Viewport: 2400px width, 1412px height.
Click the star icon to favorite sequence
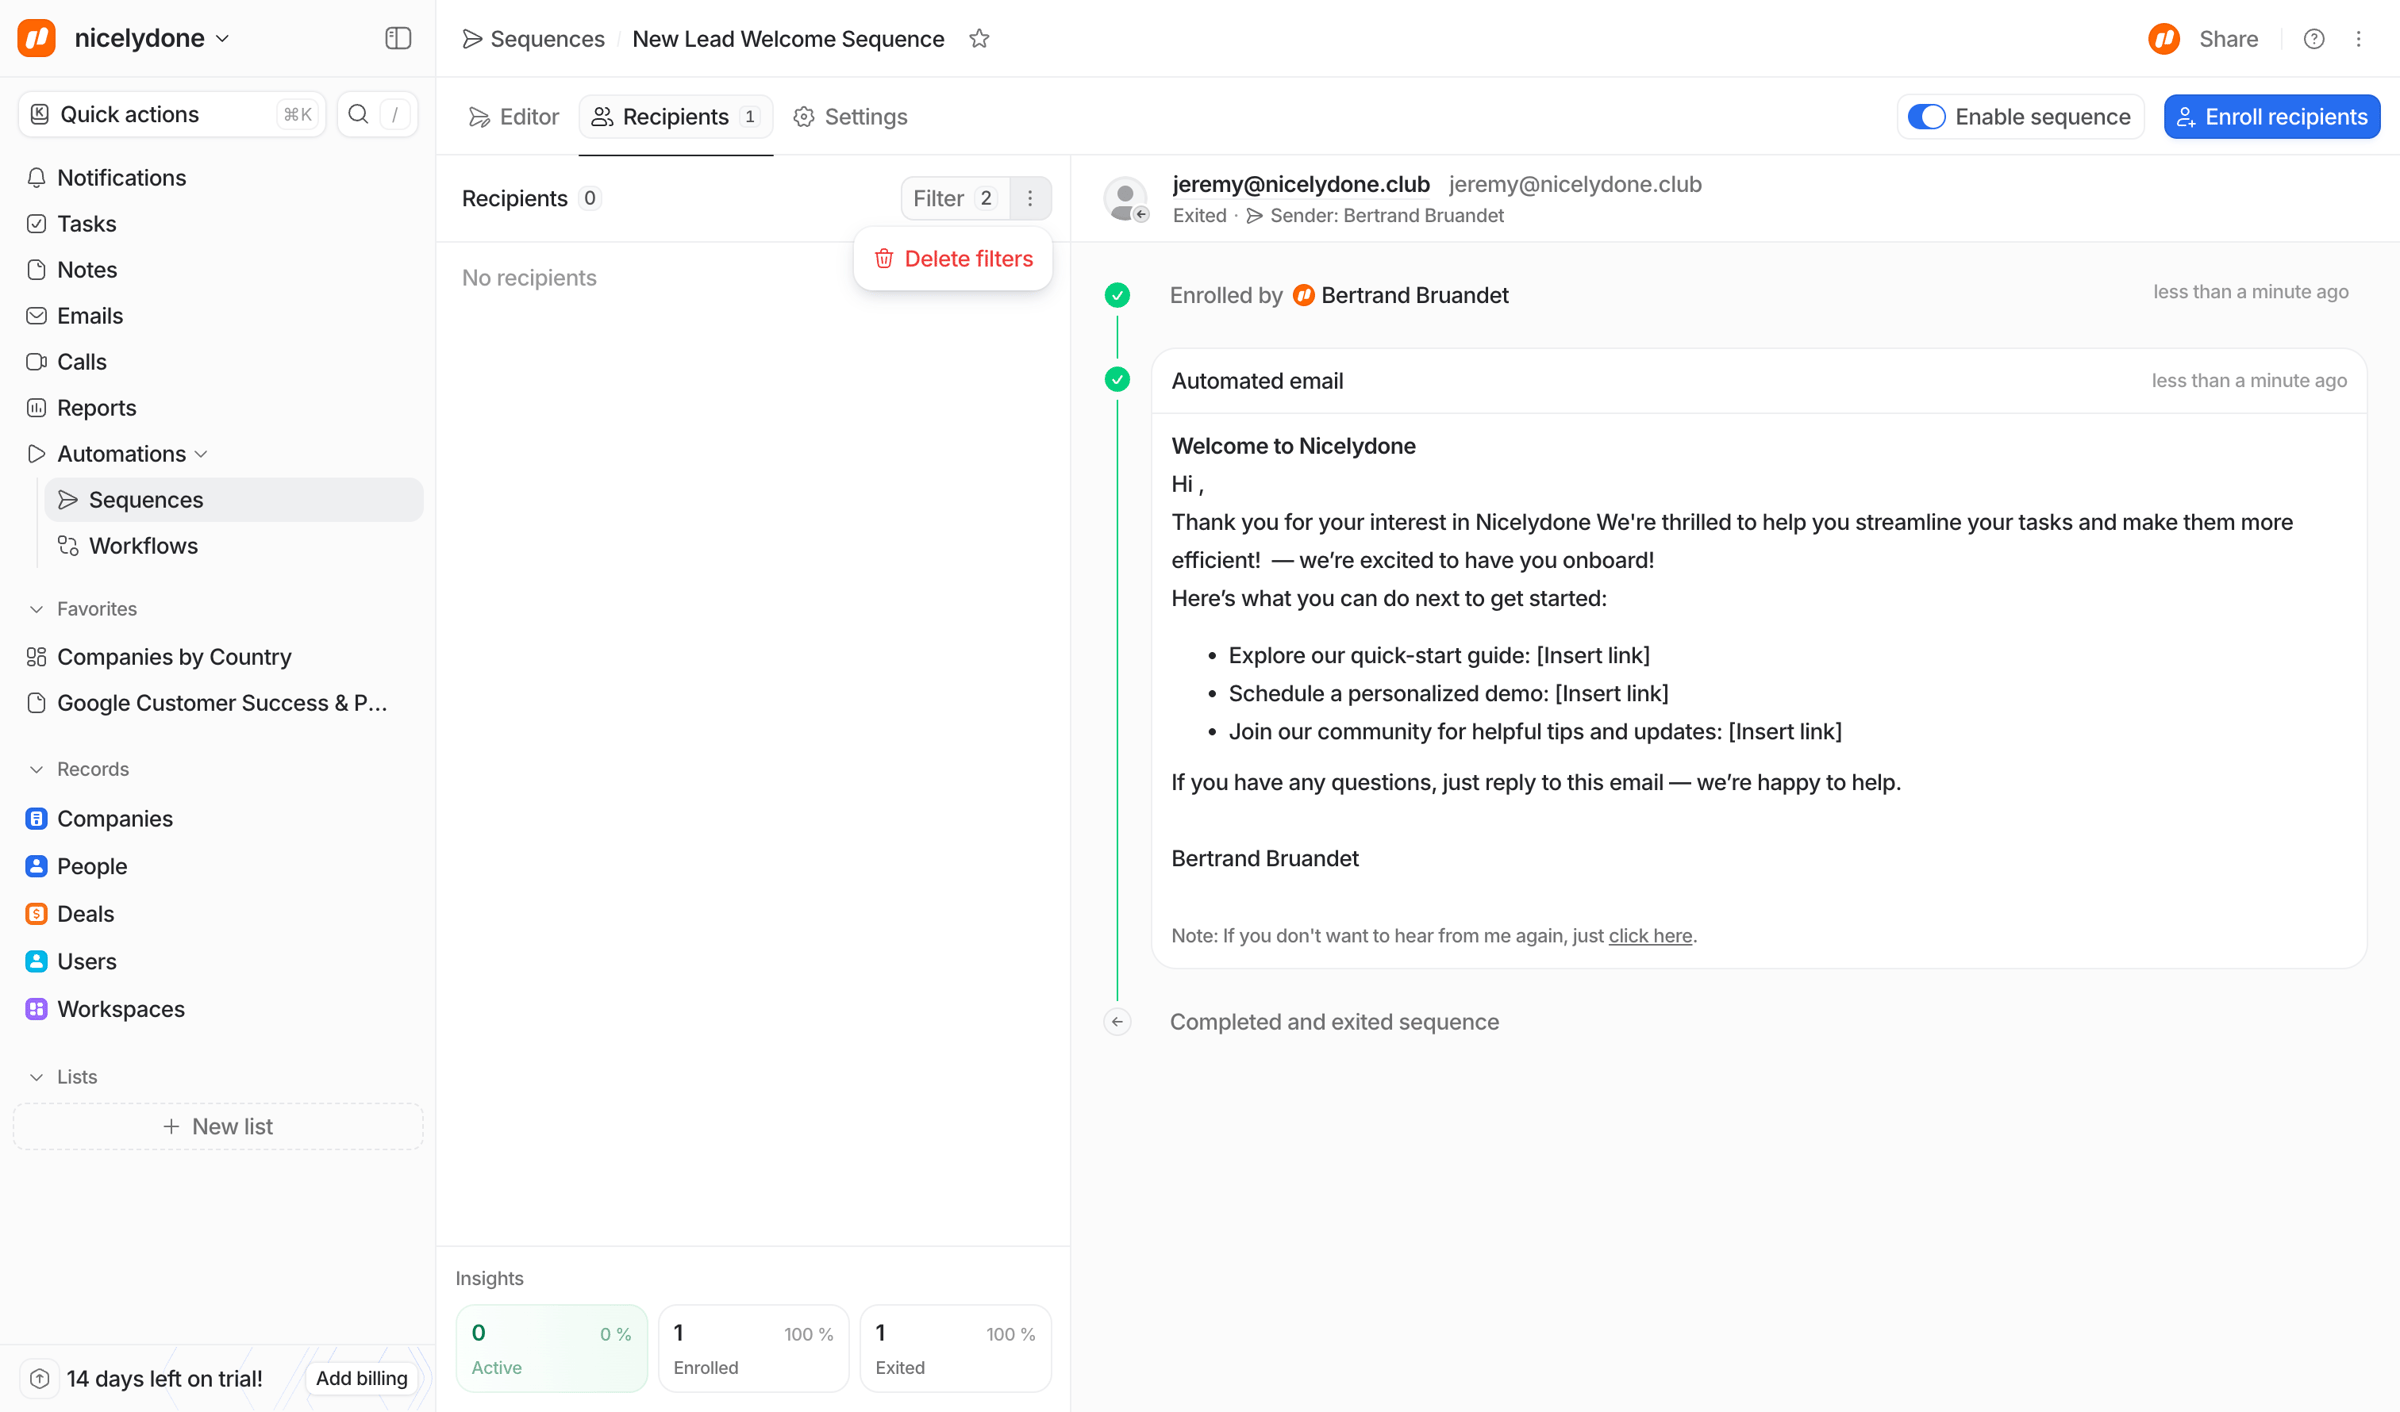click(x=979, y=38)
